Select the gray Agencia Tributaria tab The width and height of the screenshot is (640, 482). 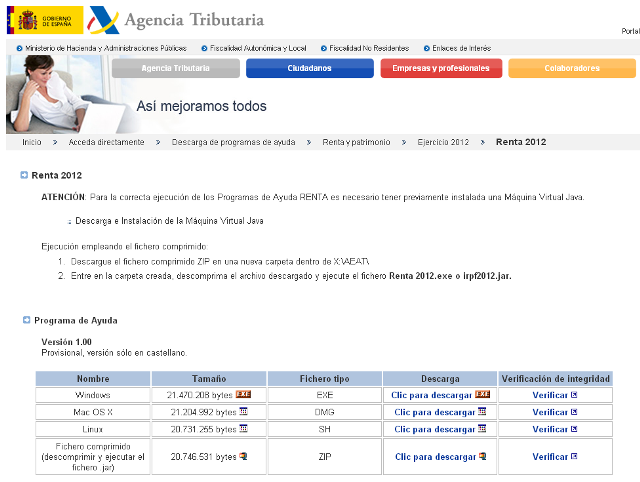coord(176,68)
